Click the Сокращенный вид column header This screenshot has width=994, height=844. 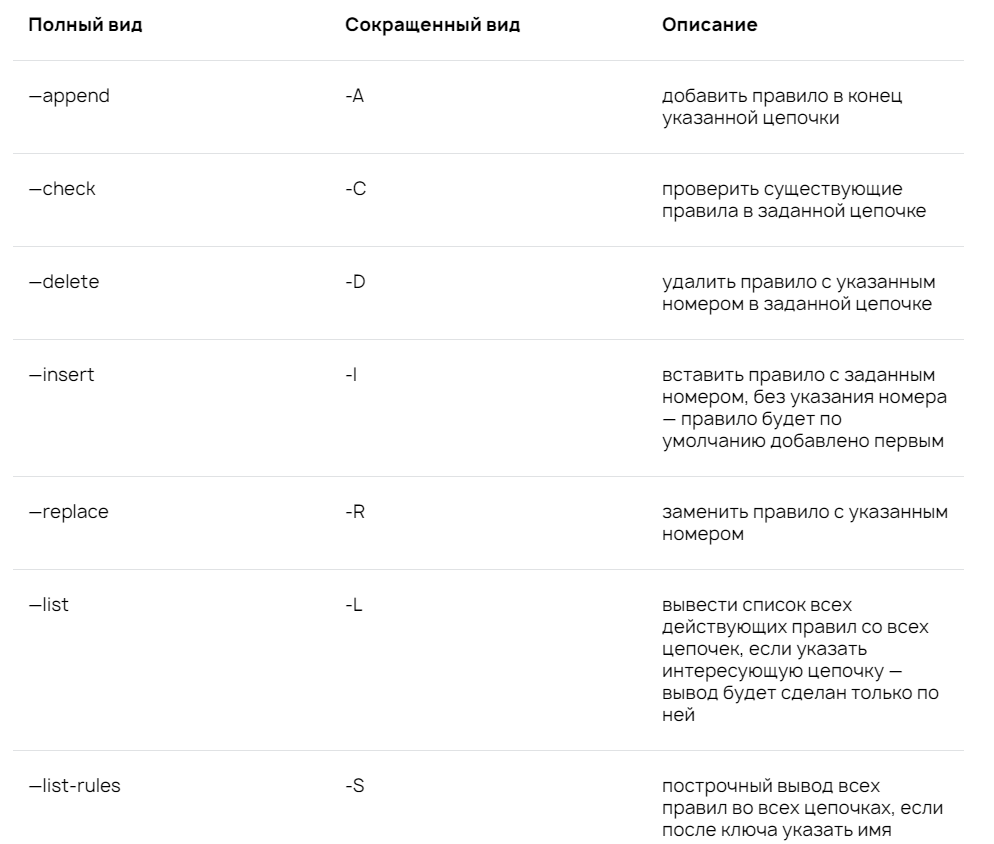tap(432, 25)
